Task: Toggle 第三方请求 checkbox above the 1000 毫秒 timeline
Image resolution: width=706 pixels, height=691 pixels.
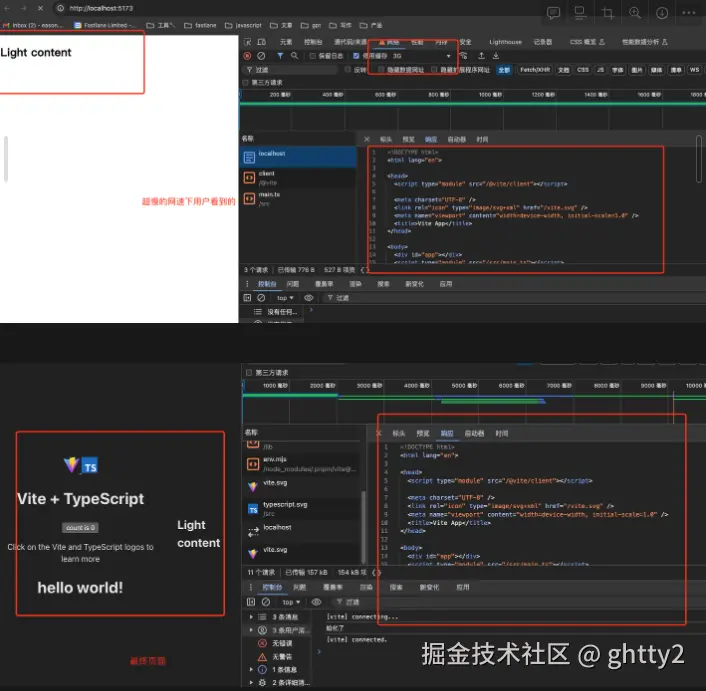Action: pyautogui.click(x=249, y=373)
